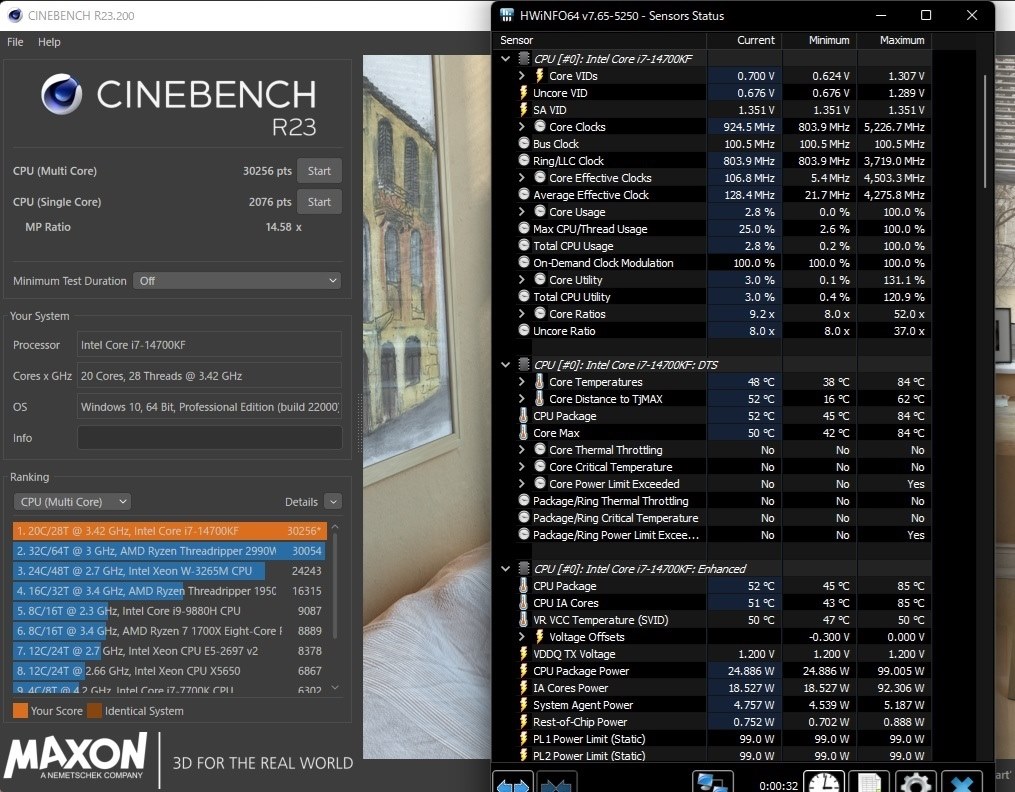
Task: Click the Average Effective Clock row
Action: coord(713,194)
